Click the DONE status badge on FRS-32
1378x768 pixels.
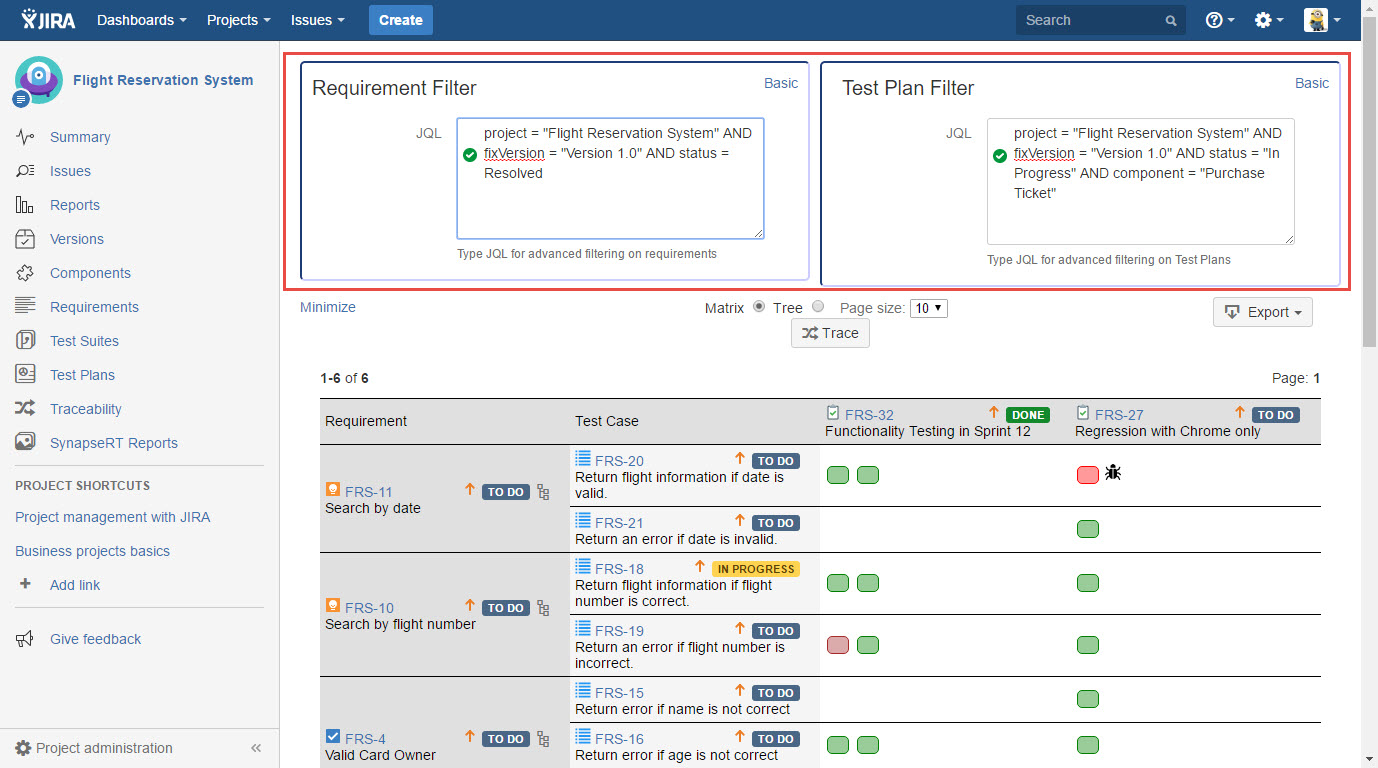tap(1028, 415)
